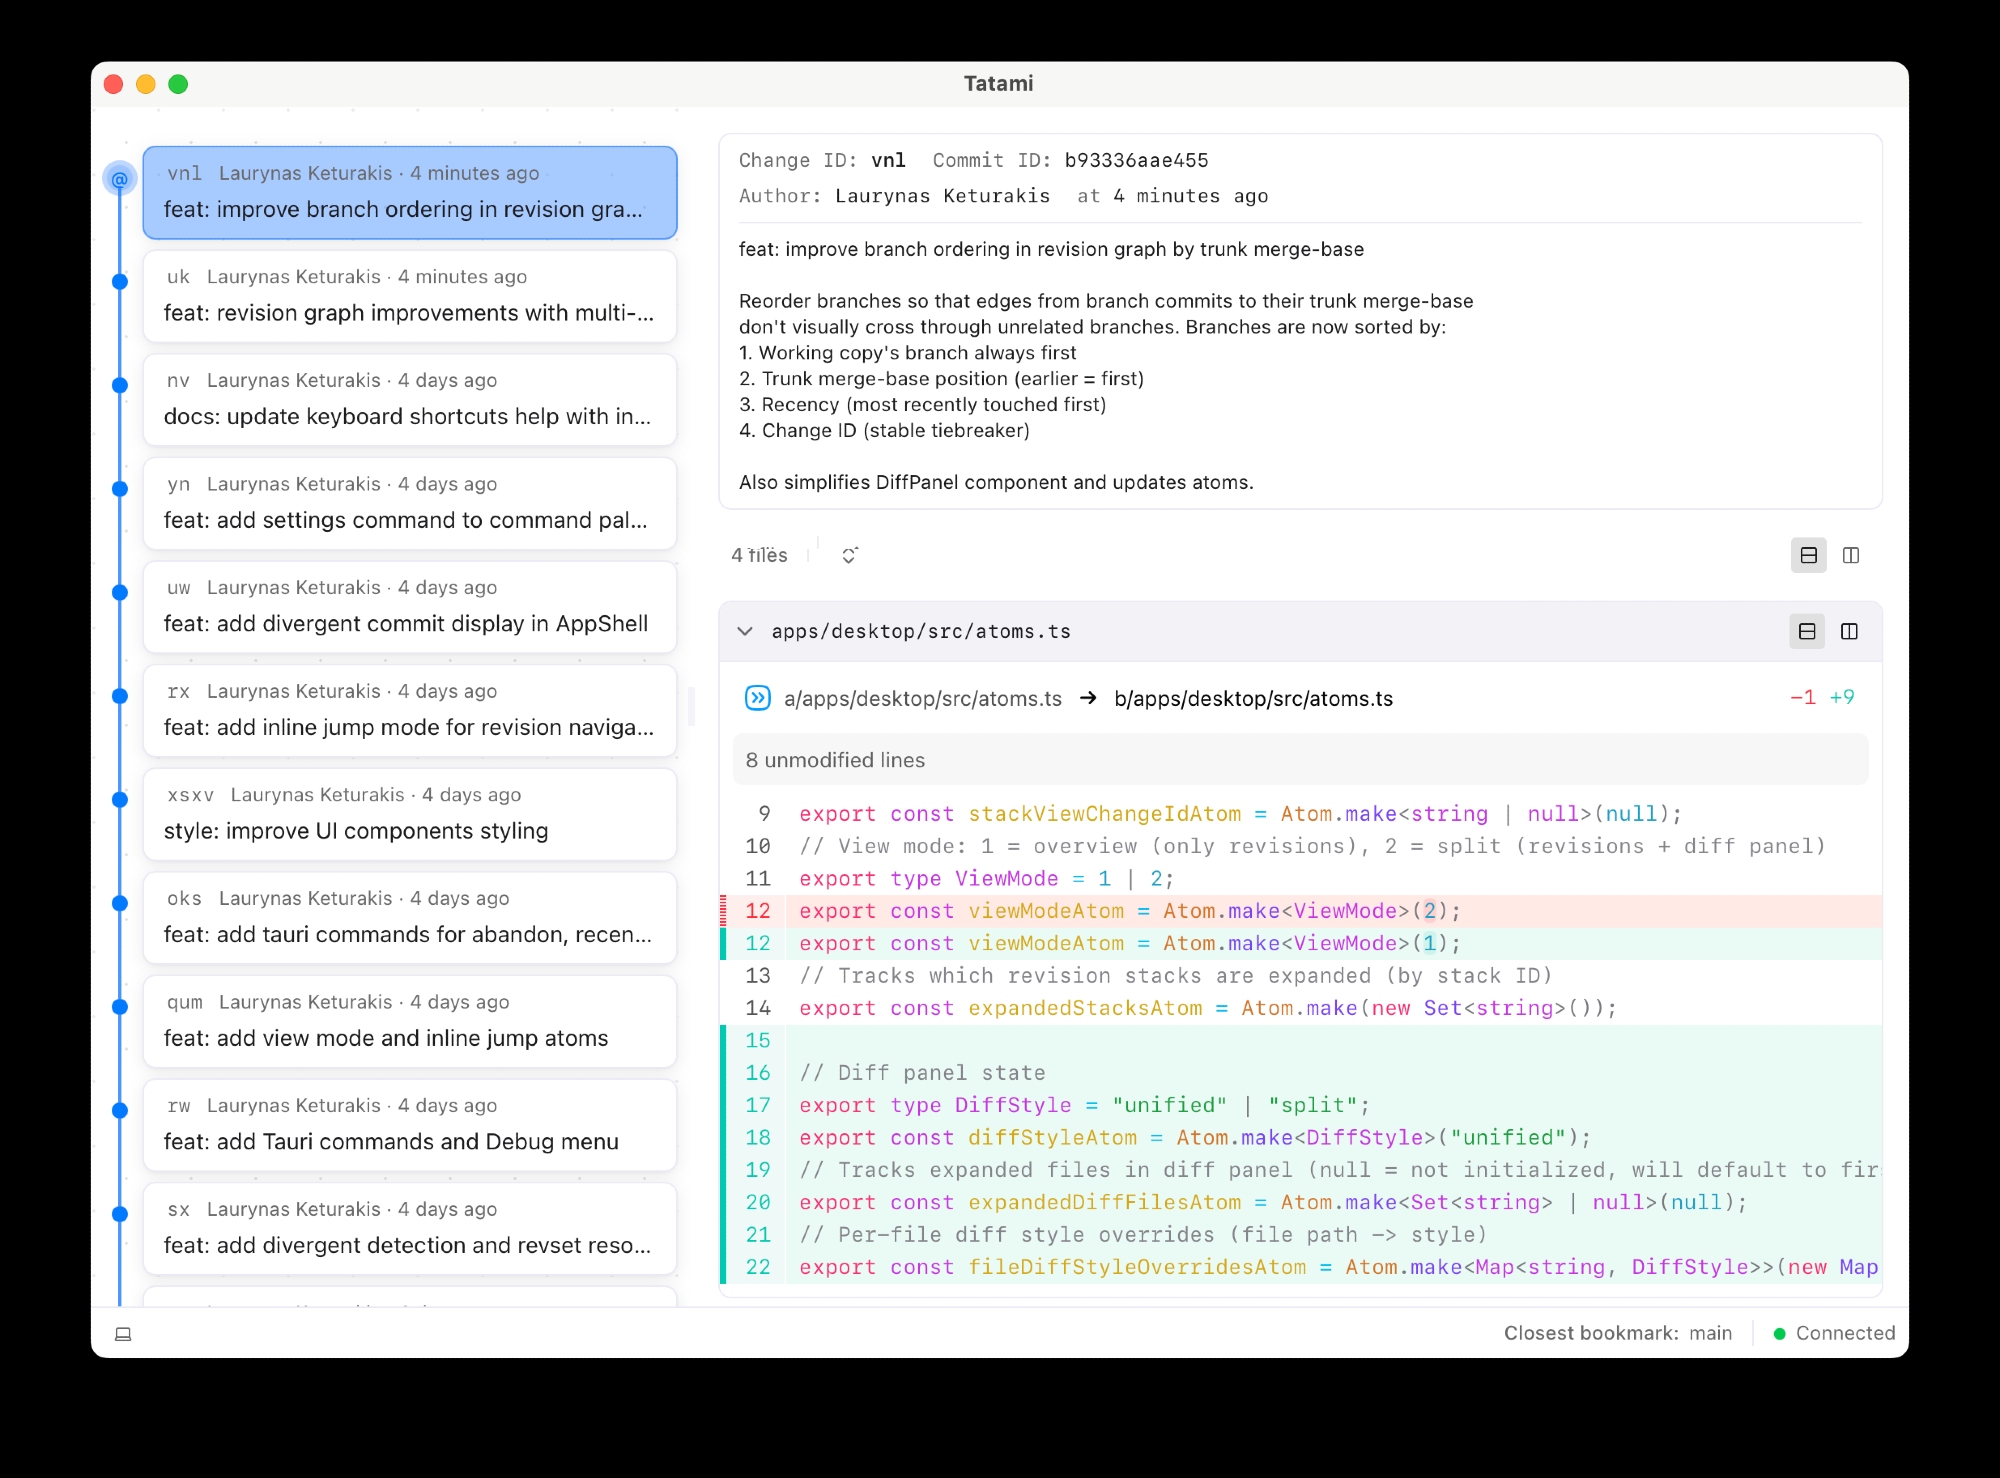Screen dimensions: 2000x1478
Task: Select revision qum view mode atoms
Action: pos(410,1021)
